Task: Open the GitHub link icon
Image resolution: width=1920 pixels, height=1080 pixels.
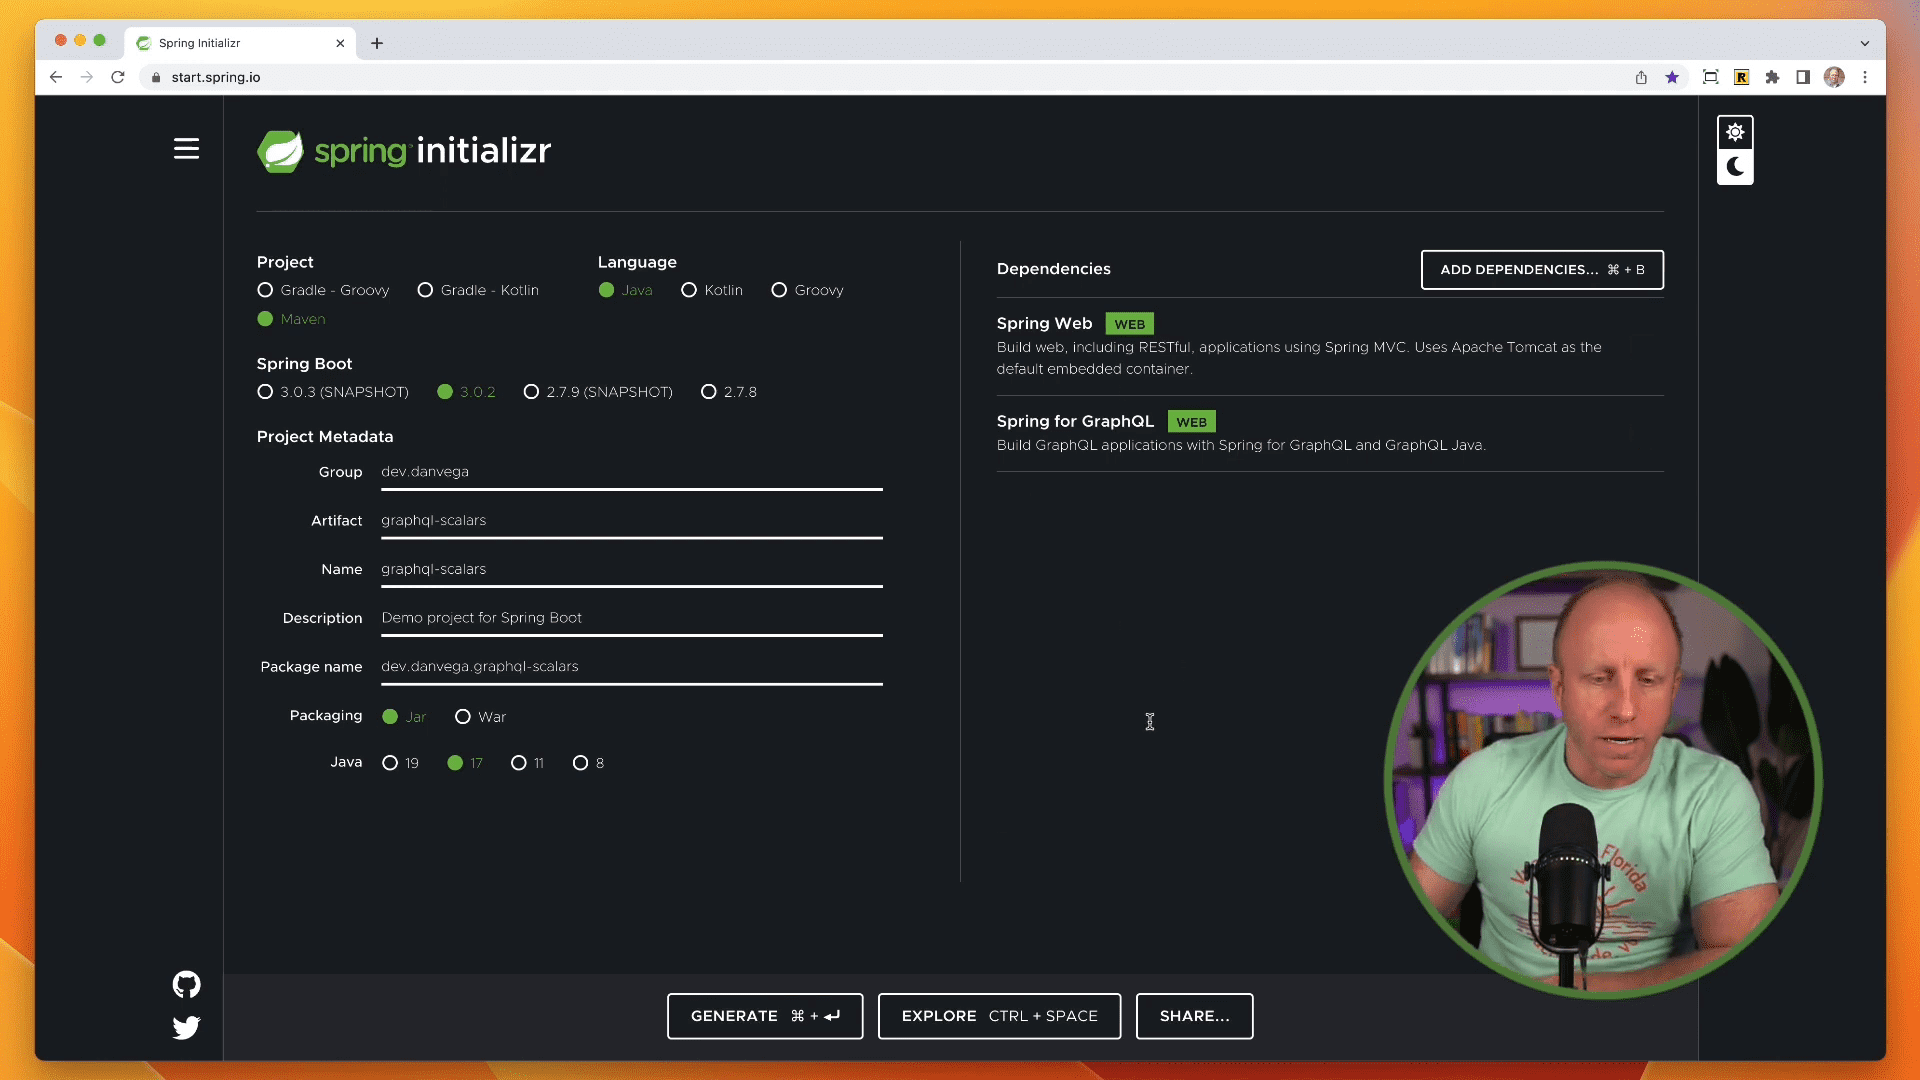Action: [186, 984]
